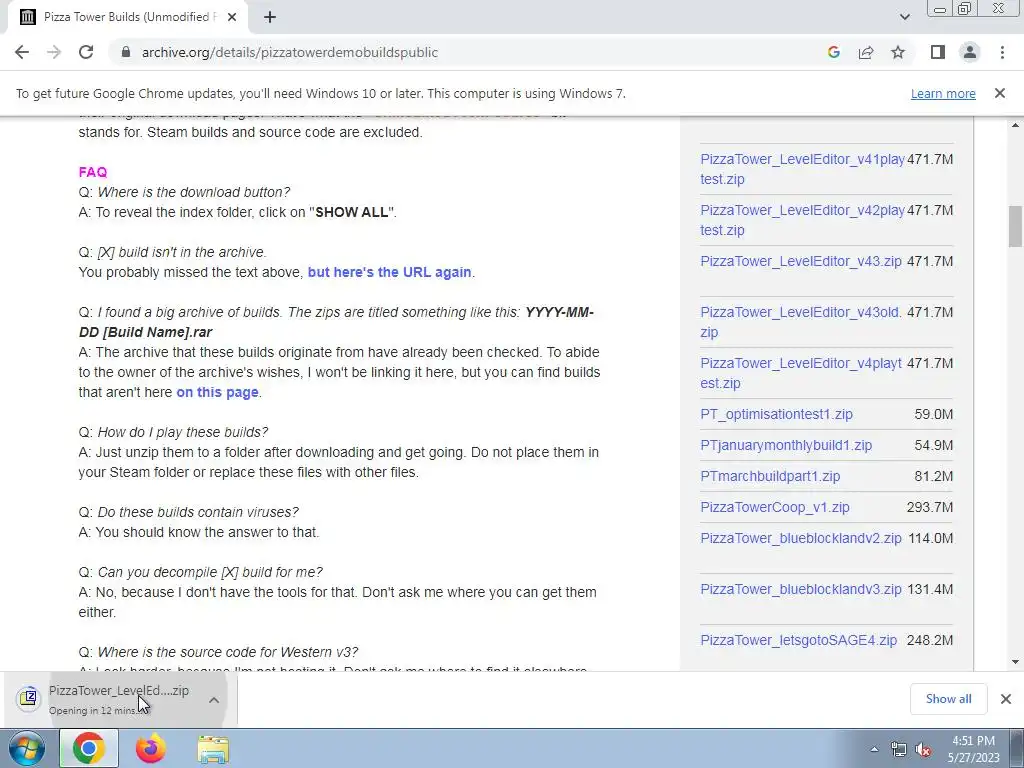
Task: Download PizzaTowerCoop_v1.zip
Action: pyautogui.click(x=775, y=507)
